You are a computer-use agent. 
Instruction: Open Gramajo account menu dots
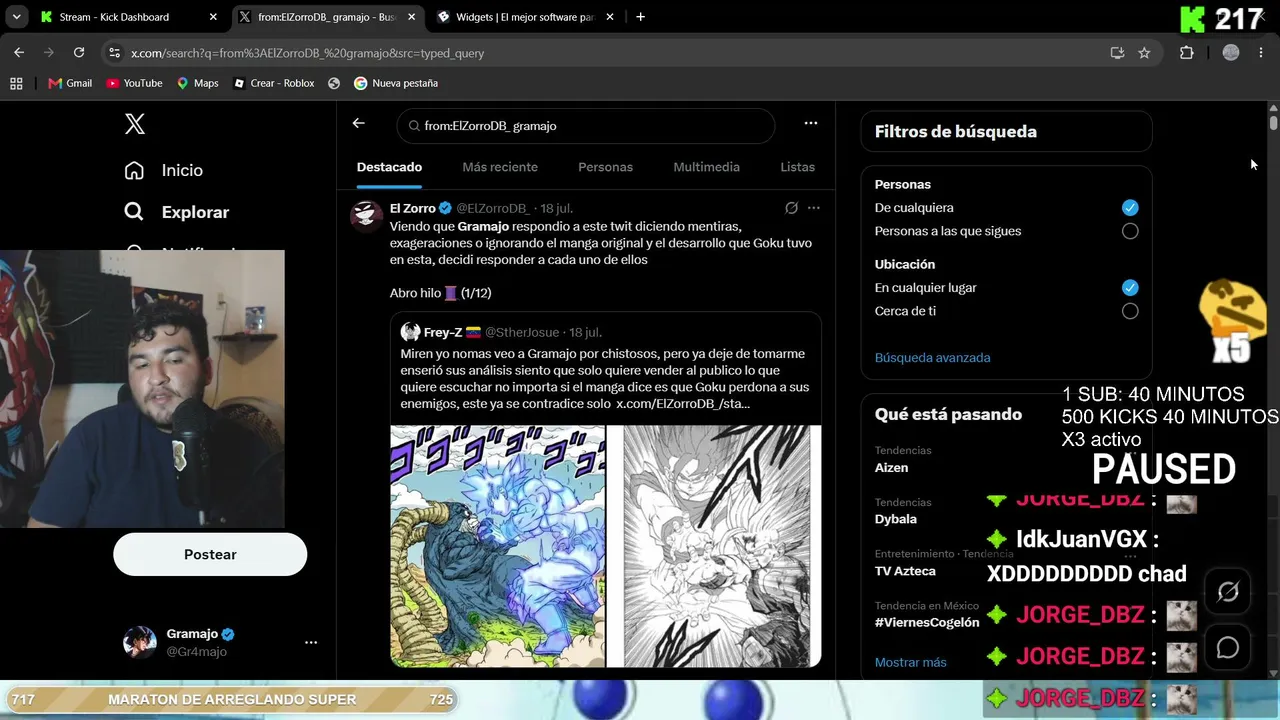pyautogui.click(x=311, y=642)
